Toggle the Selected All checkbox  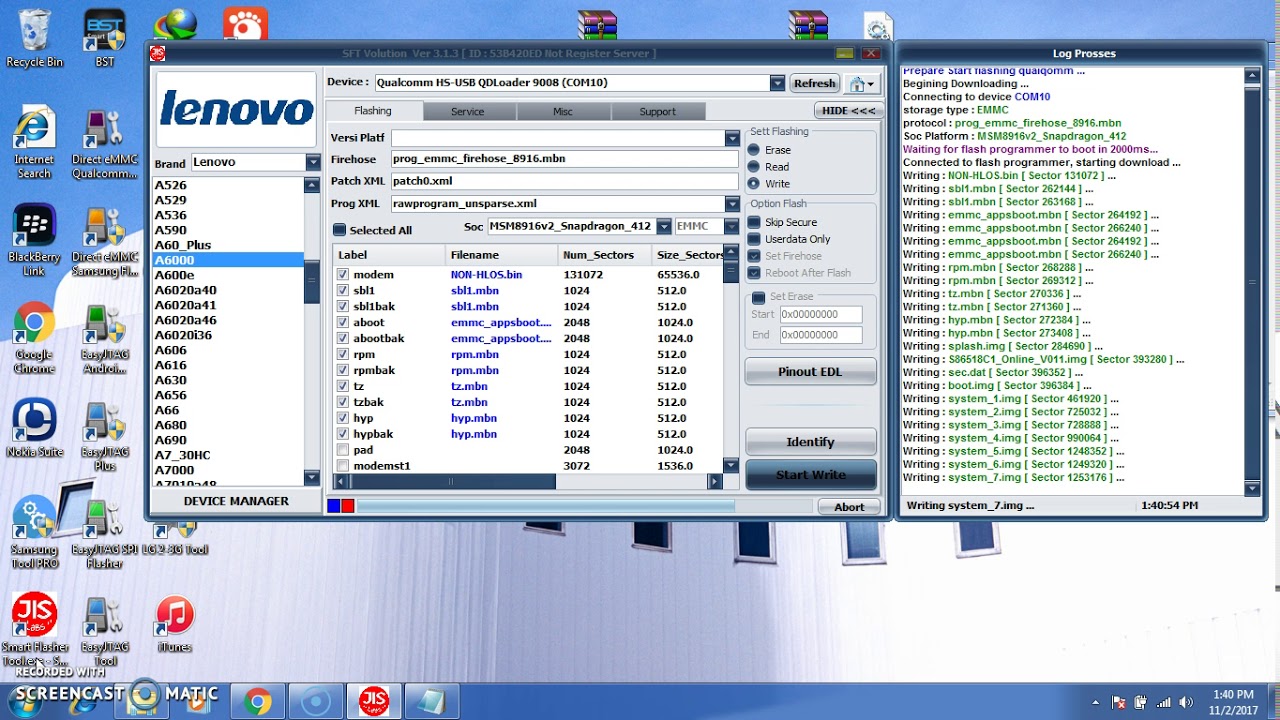(x=340, y=230)
